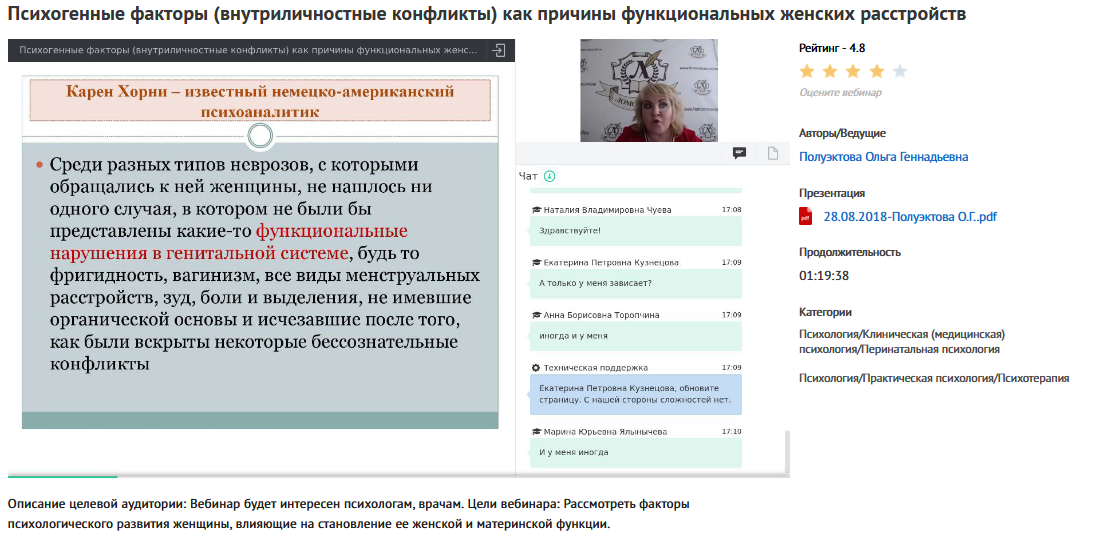Click the Карен Хорни slide title box
This screenshot has height=548, width=1114.
click(260, 102)
